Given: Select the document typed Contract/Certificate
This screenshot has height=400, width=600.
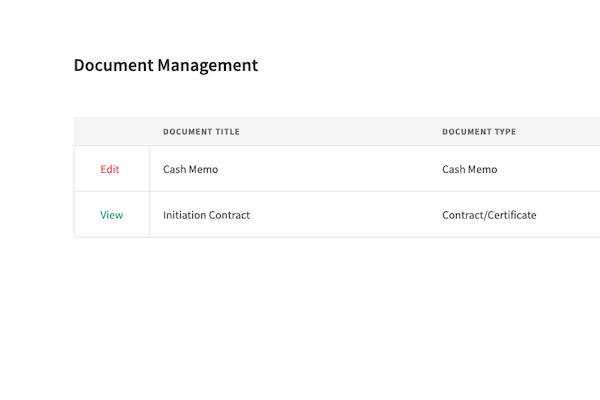Looking at the screenshot, I should (489, 215).
